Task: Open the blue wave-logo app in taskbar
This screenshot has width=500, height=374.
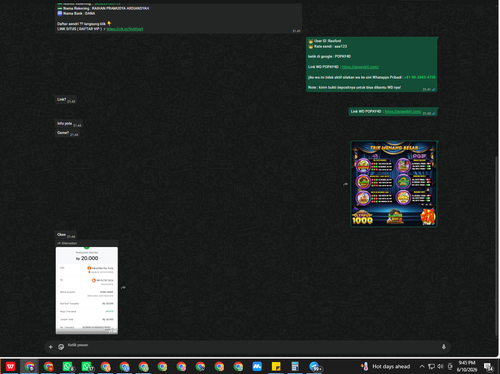Action: tap(257, 367)
